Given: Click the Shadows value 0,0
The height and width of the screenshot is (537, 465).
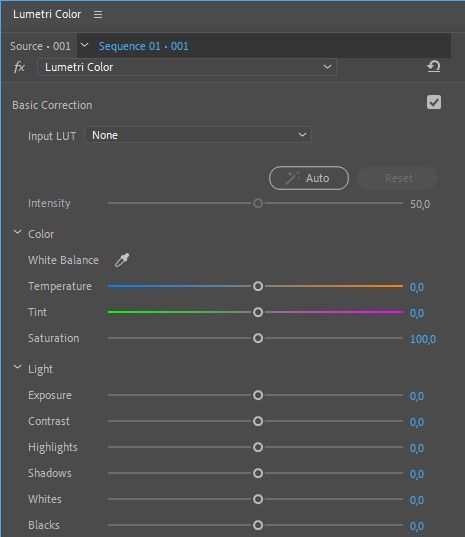Looking at the screenshot, I should point(417,474).
